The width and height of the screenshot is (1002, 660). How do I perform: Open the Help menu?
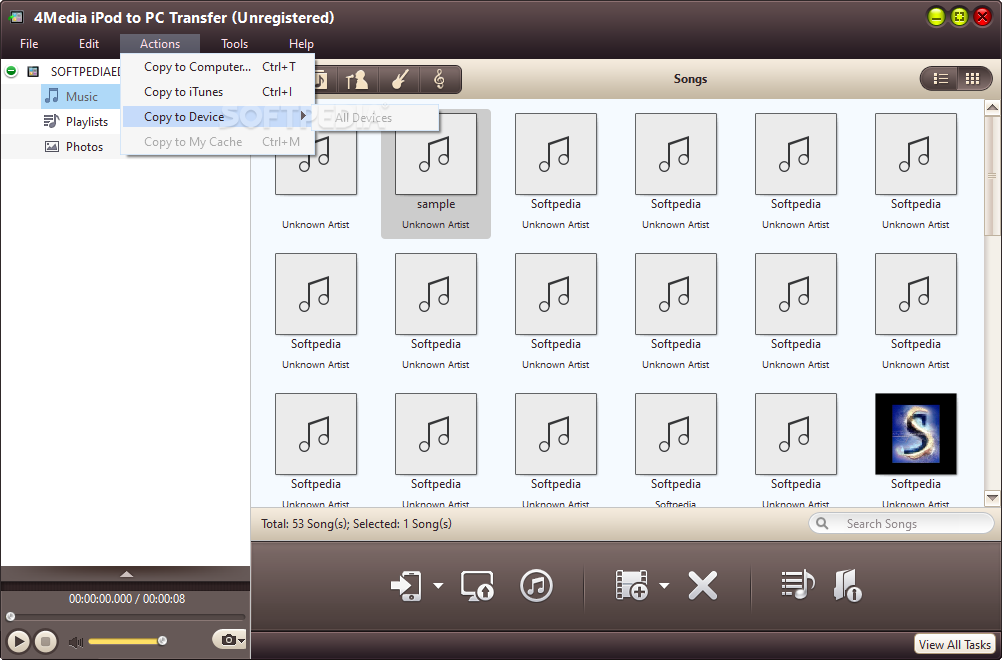pos(301,43)
